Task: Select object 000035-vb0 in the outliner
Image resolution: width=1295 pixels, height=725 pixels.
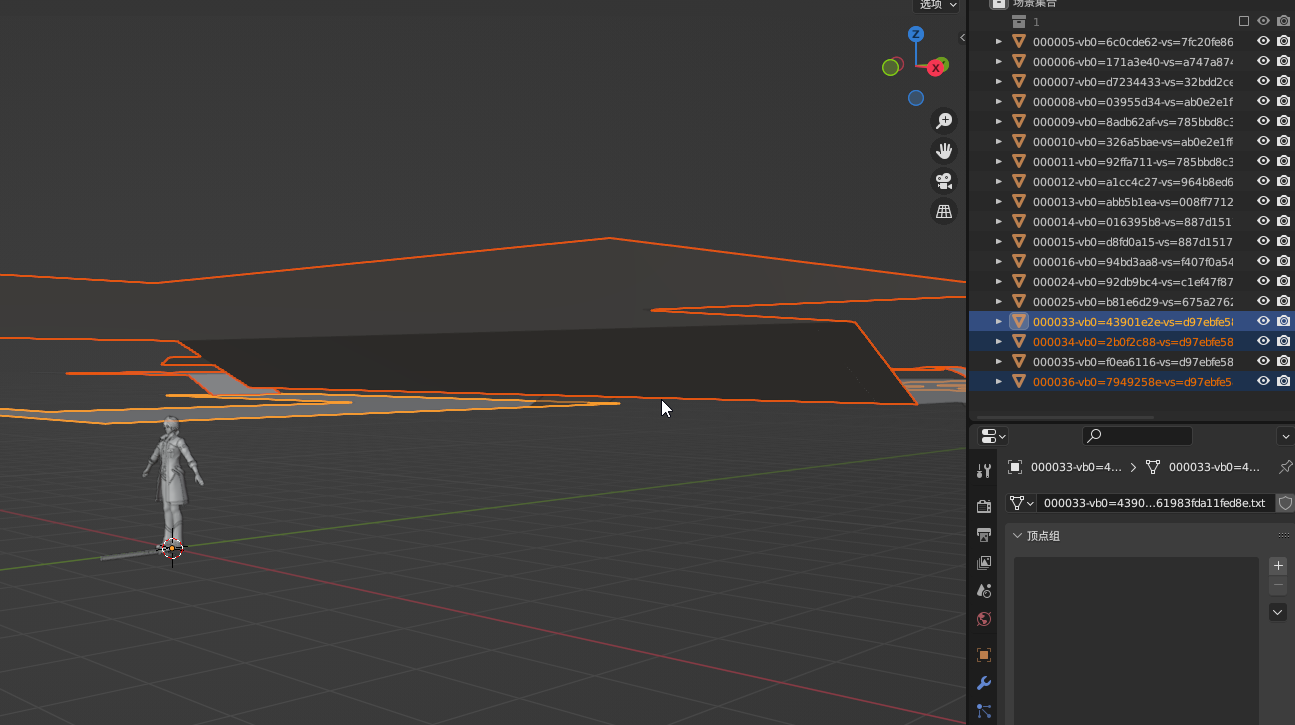Action: point(1132,361)
